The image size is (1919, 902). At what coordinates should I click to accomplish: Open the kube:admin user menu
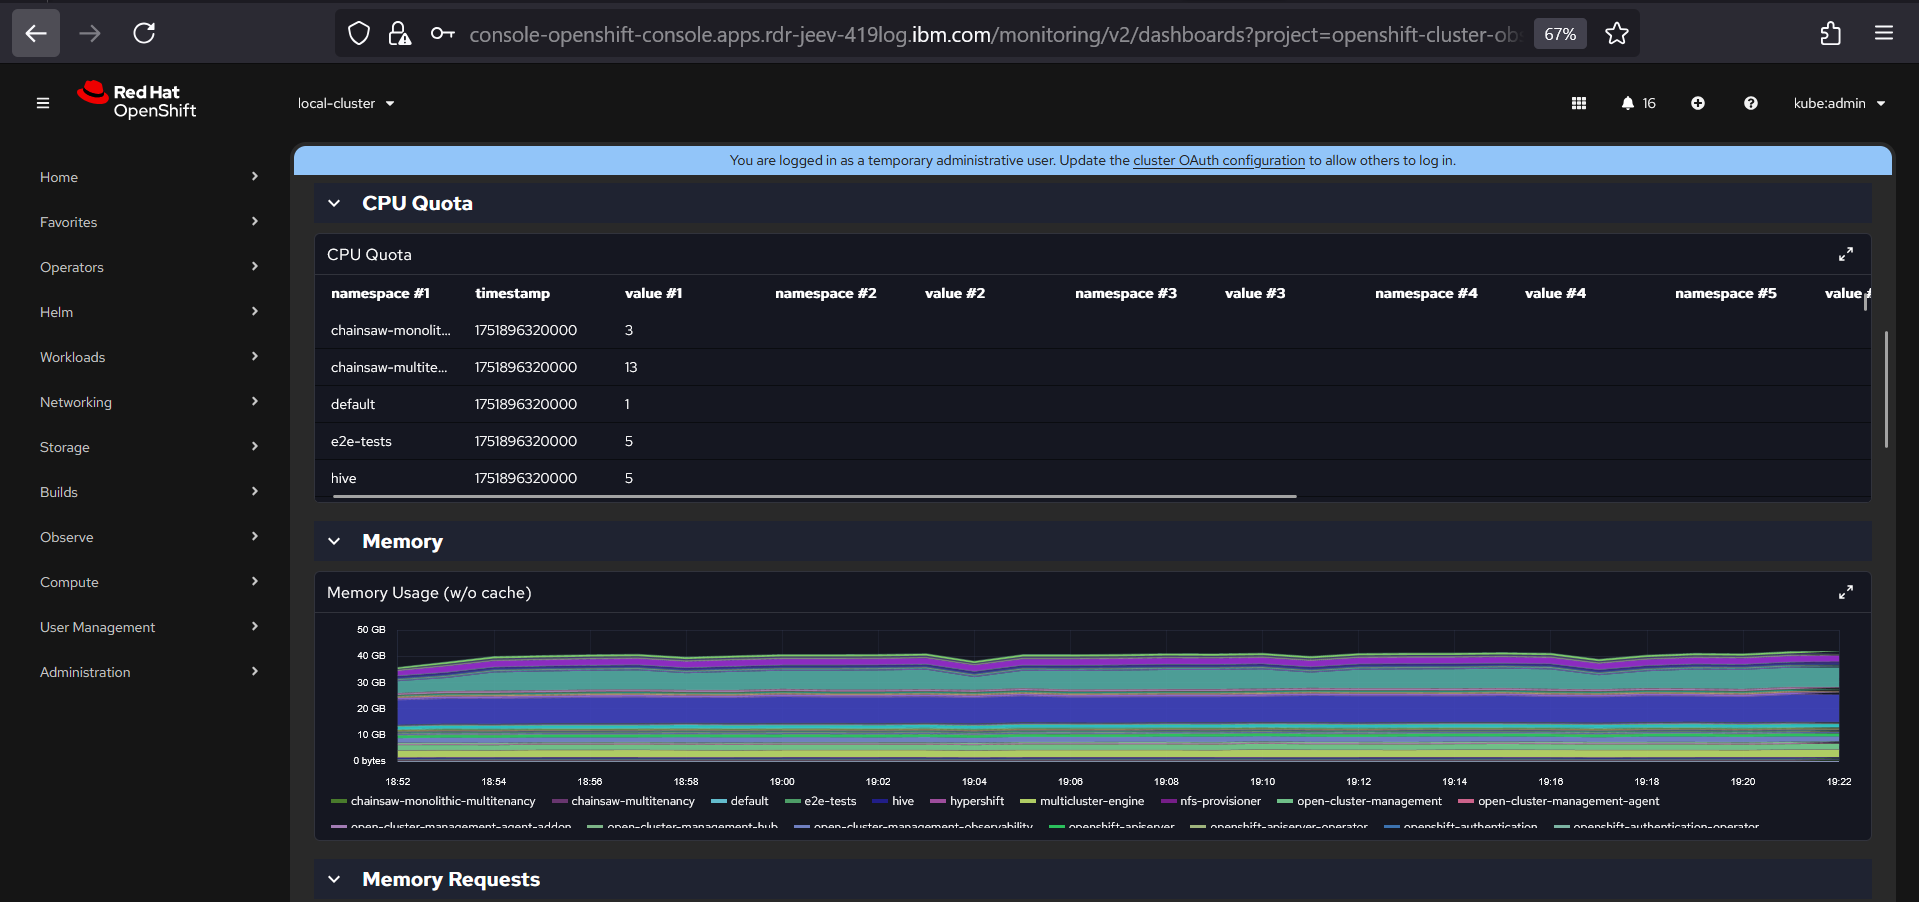(x=1838, y=103)
